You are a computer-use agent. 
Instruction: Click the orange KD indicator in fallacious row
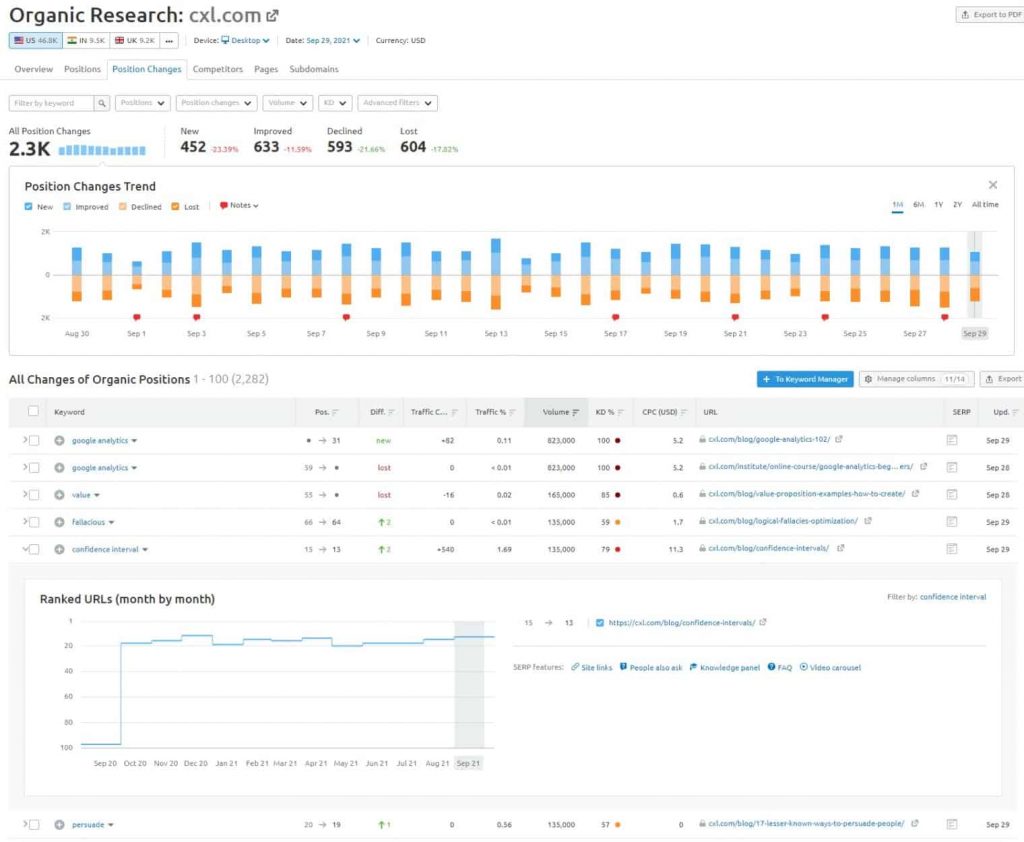click(618, 523)
